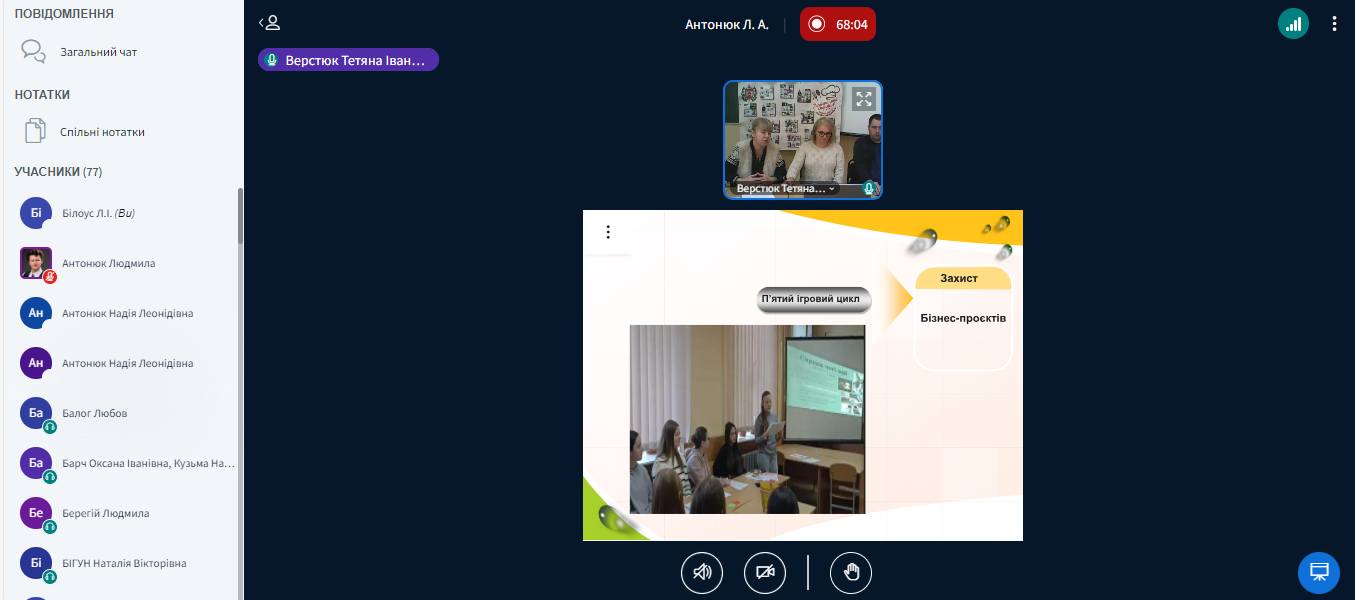Toggle webcam sharing button
This screenshot has width=1355, height=600.
[x=765, y=573]
